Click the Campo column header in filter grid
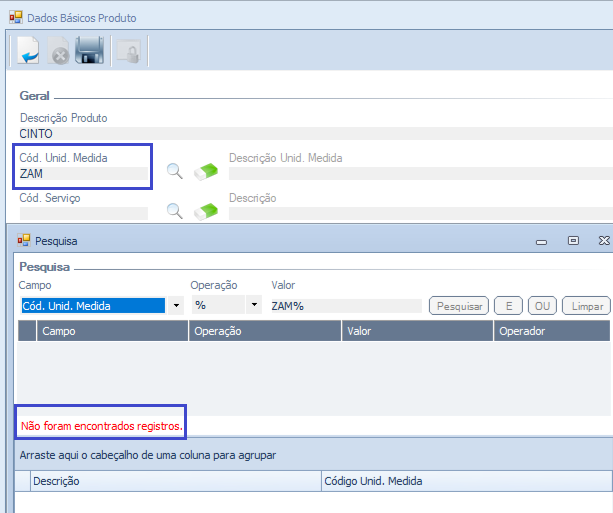613x513 pixels. [x=113, y=331]
